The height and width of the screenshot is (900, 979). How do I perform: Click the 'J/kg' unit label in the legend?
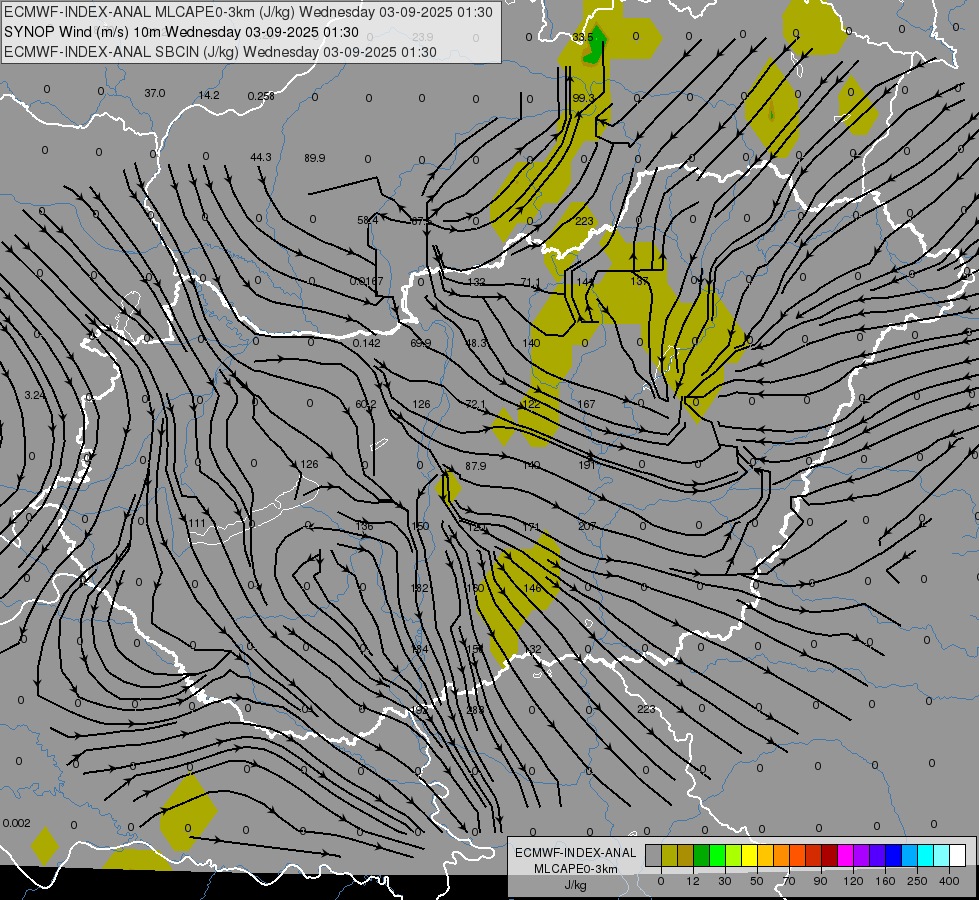[x=576, y=884]
